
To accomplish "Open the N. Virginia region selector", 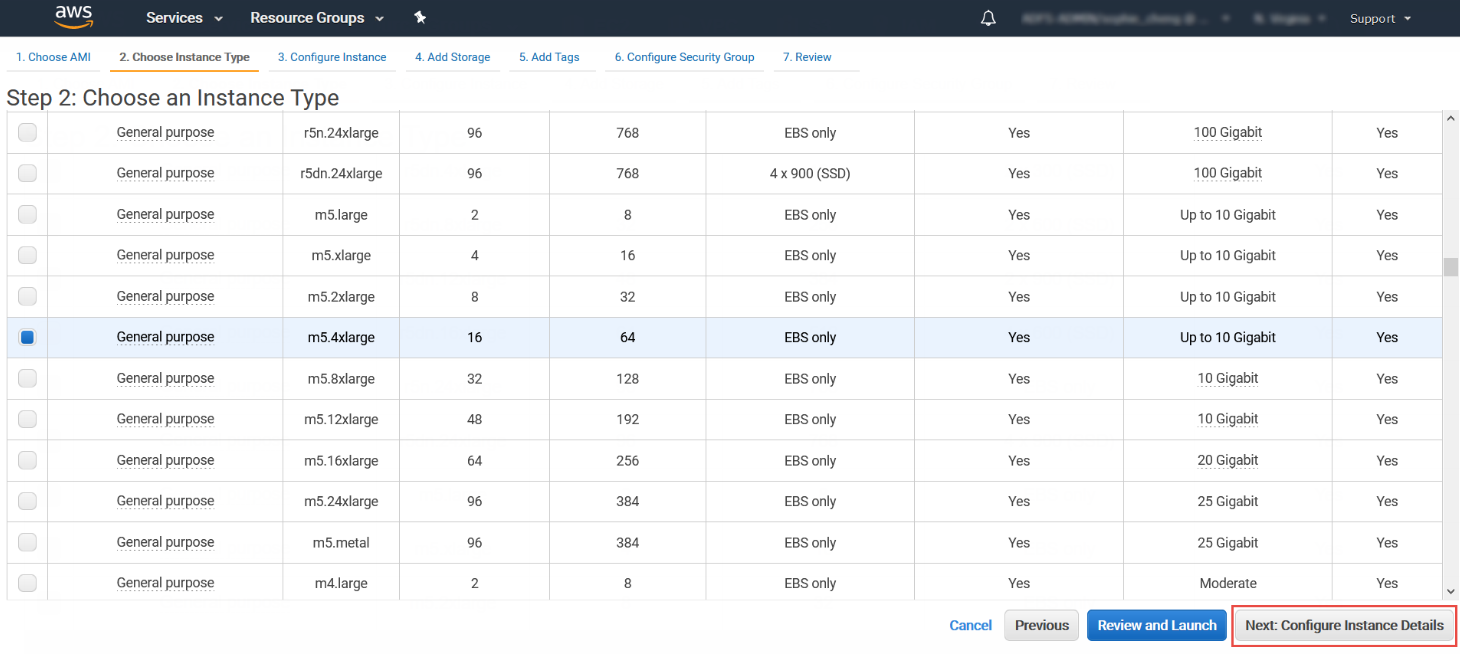I will point(1289,17).
